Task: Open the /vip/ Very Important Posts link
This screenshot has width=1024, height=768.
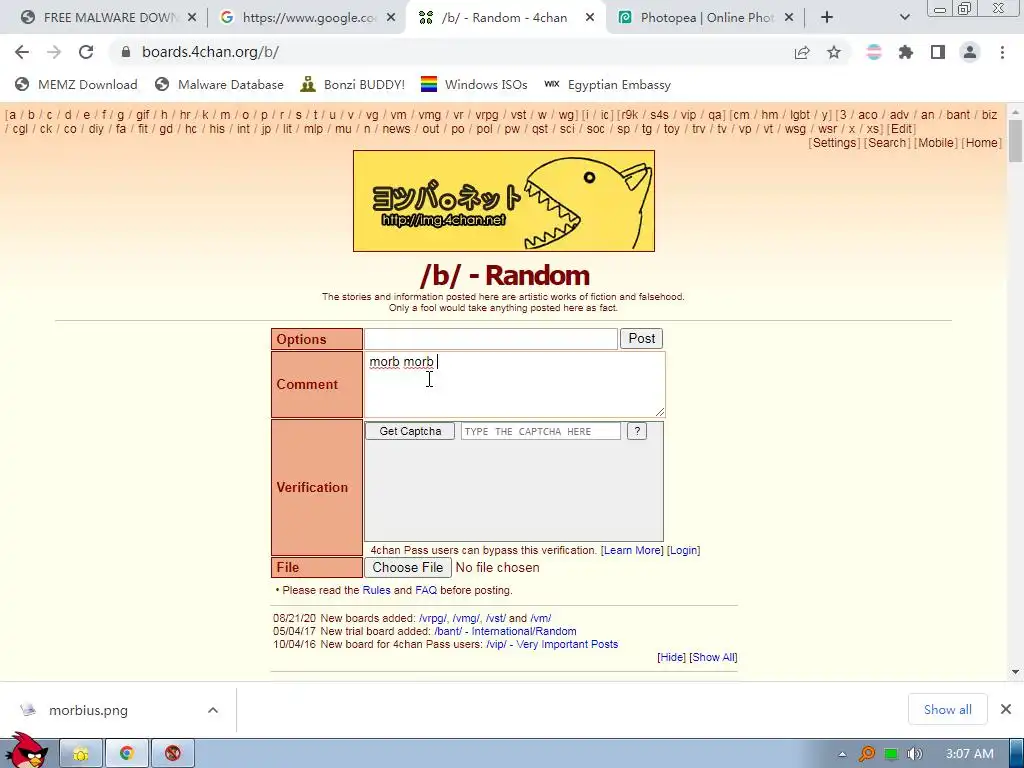Action: [x=552, y=645]
